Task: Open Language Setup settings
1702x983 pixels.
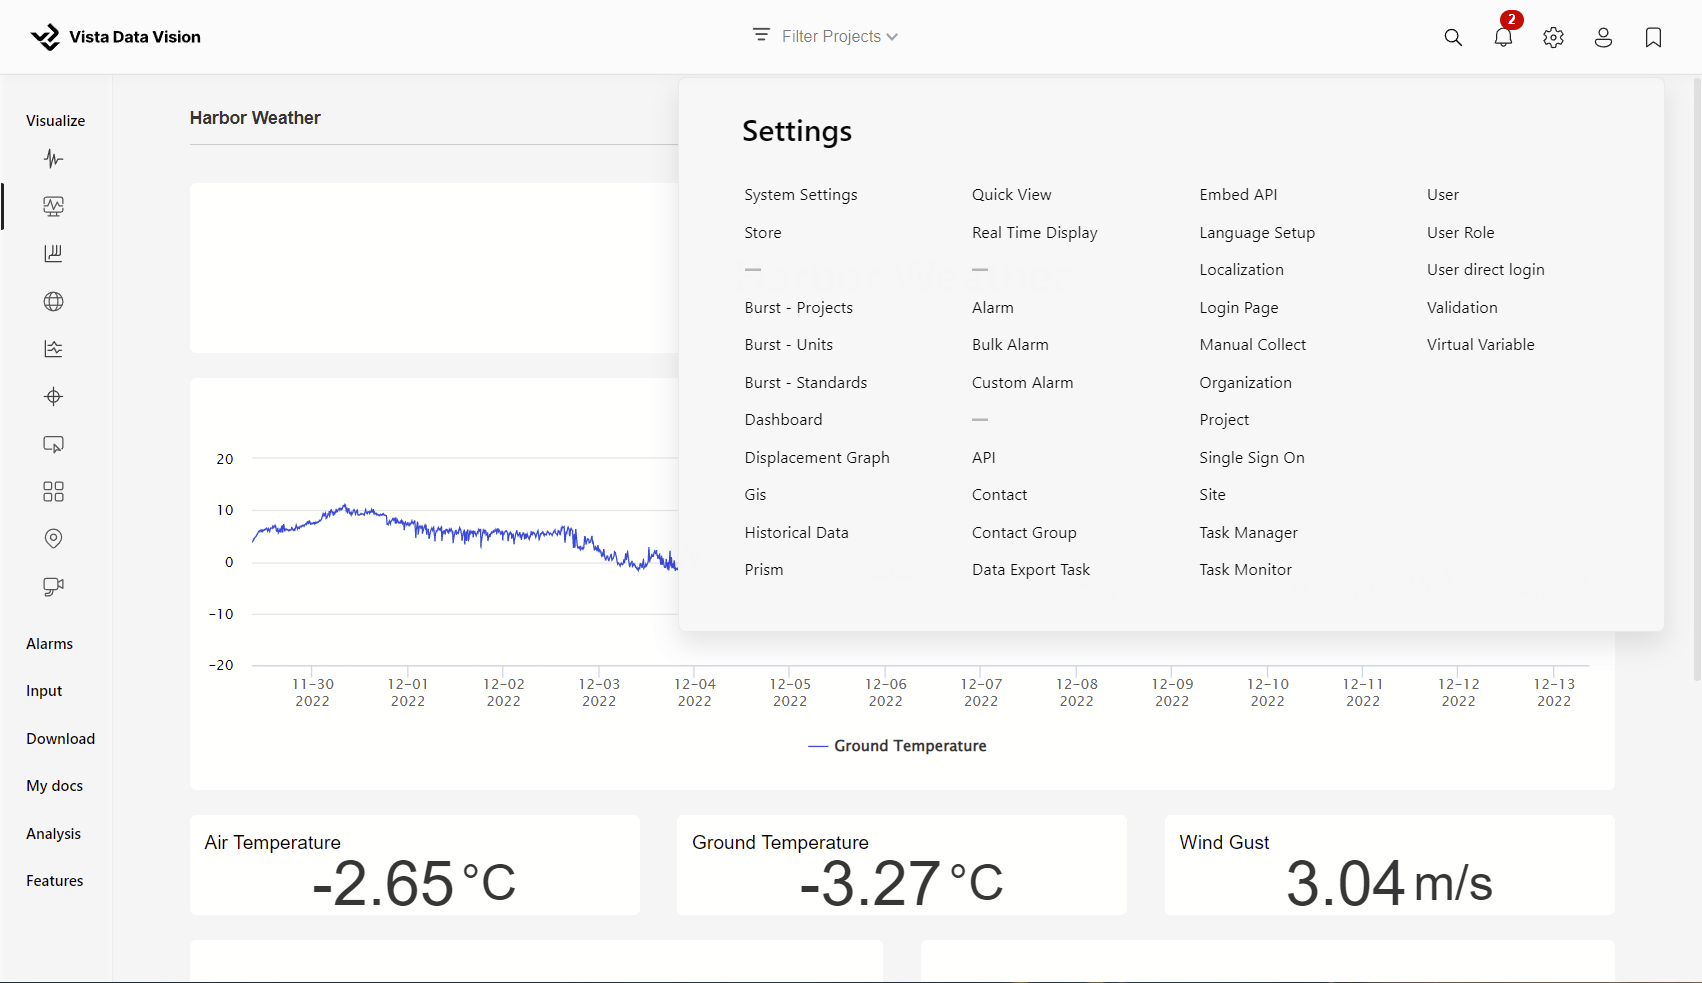Action: 1257,233
